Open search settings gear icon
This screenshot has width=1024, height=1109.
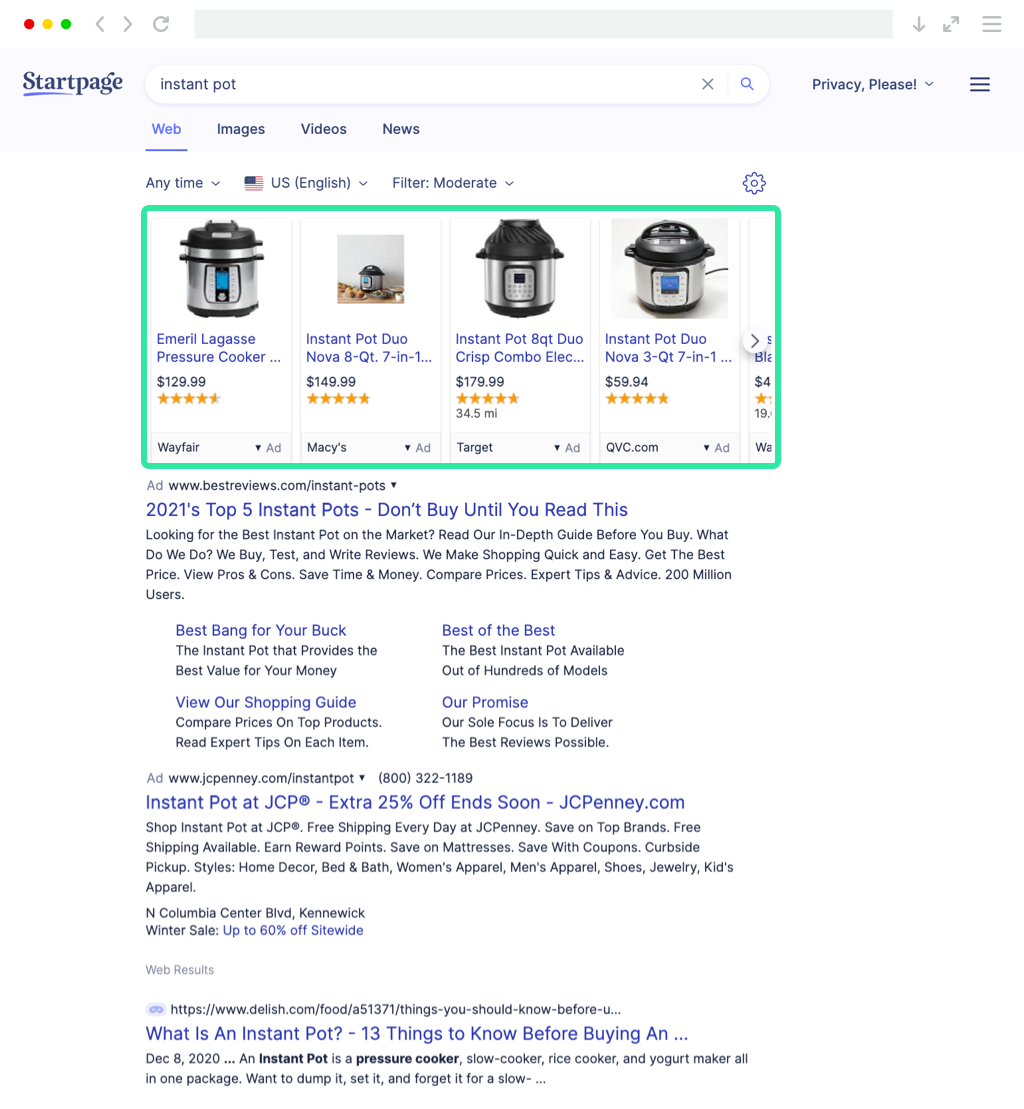(x=754, y=183)
